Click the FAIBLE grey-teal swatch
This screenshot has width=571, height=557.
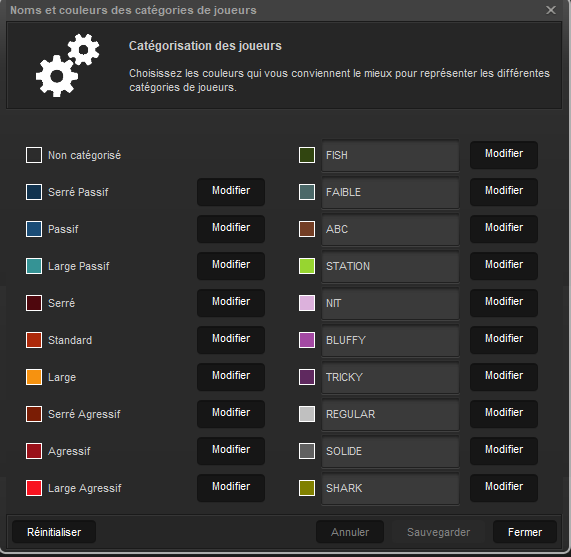coord(307,192)
